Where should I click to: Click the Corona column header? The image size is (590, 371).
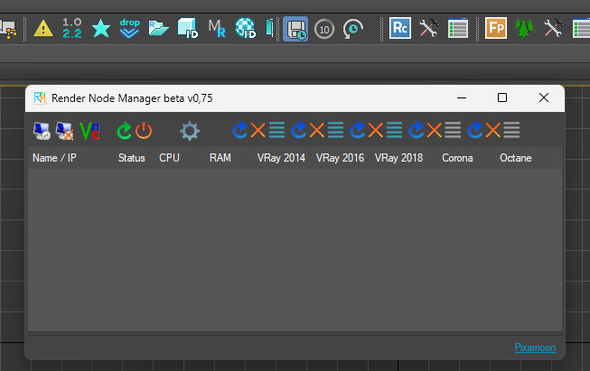[x=458, y=158]
